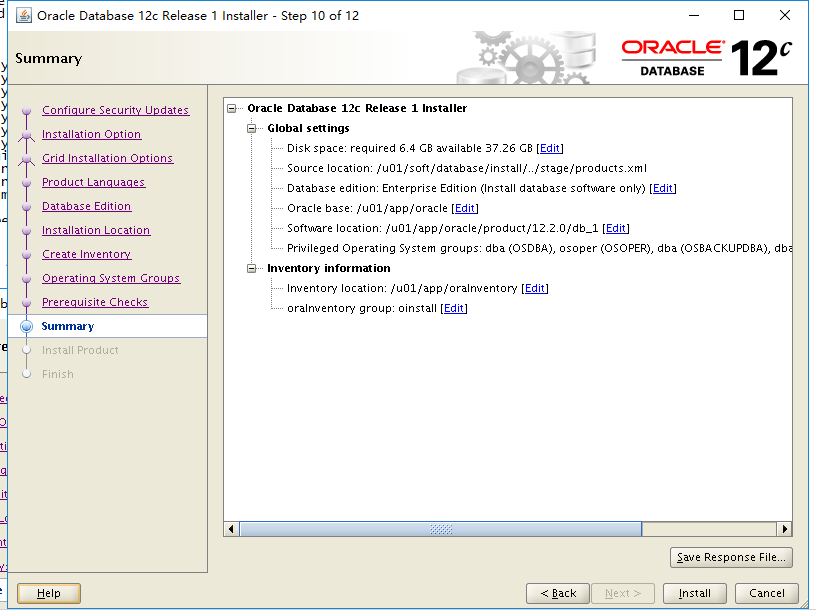The height and width of the screenshot is (616, 816).
Task: Edit the Software location path
Action: click(x=616, y=228)
